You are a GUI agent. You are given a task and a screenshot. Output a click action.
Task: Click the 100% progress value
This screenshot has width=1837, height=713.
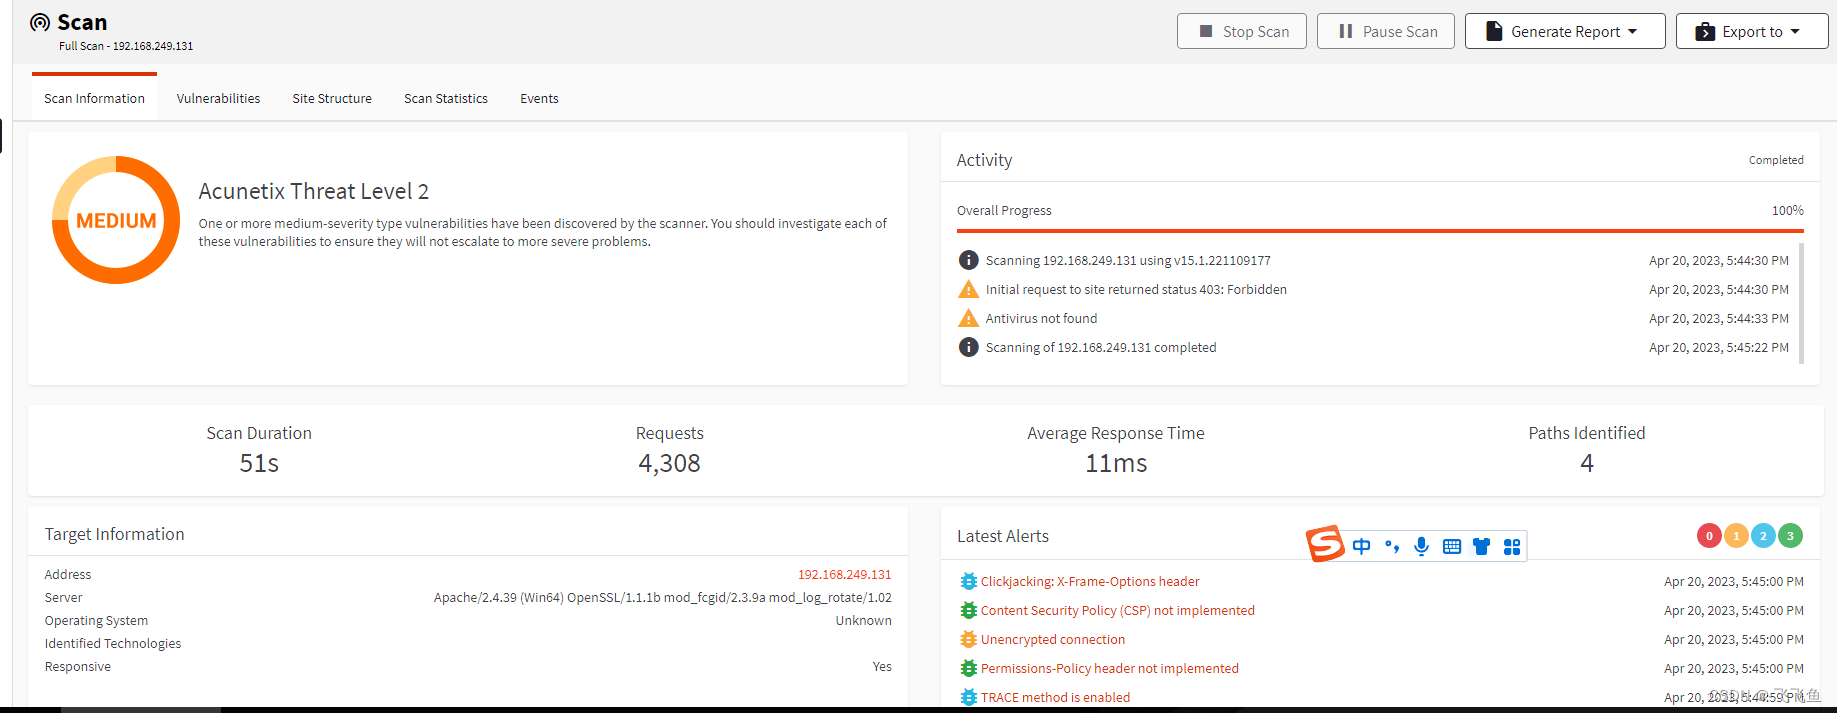click(1788, 210)
